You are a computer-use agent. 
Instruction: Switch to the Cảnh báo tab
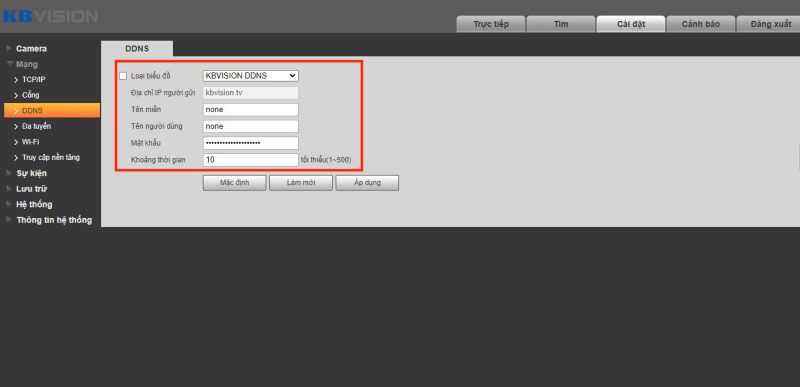pos(701,24)
